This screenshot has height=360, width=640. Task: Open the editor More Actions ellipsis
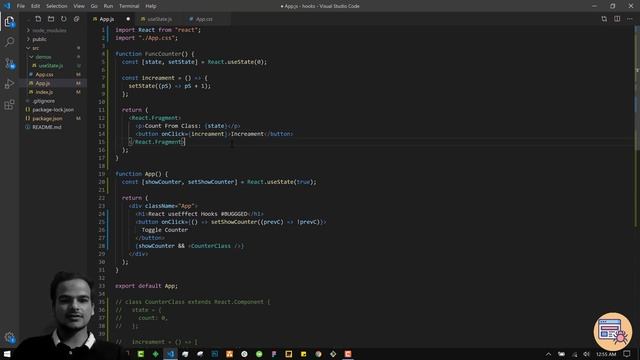[x=630, y=19]
